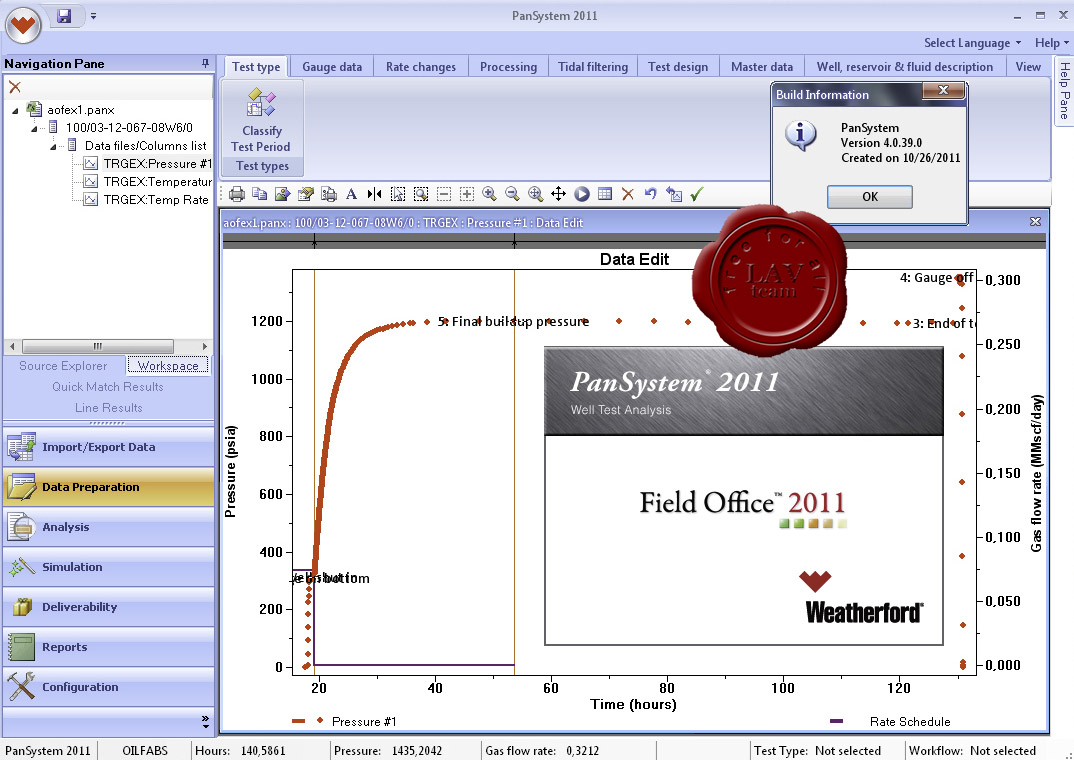
Task: Open the Help dropdown menu
Action: (x=1051, y=43)
